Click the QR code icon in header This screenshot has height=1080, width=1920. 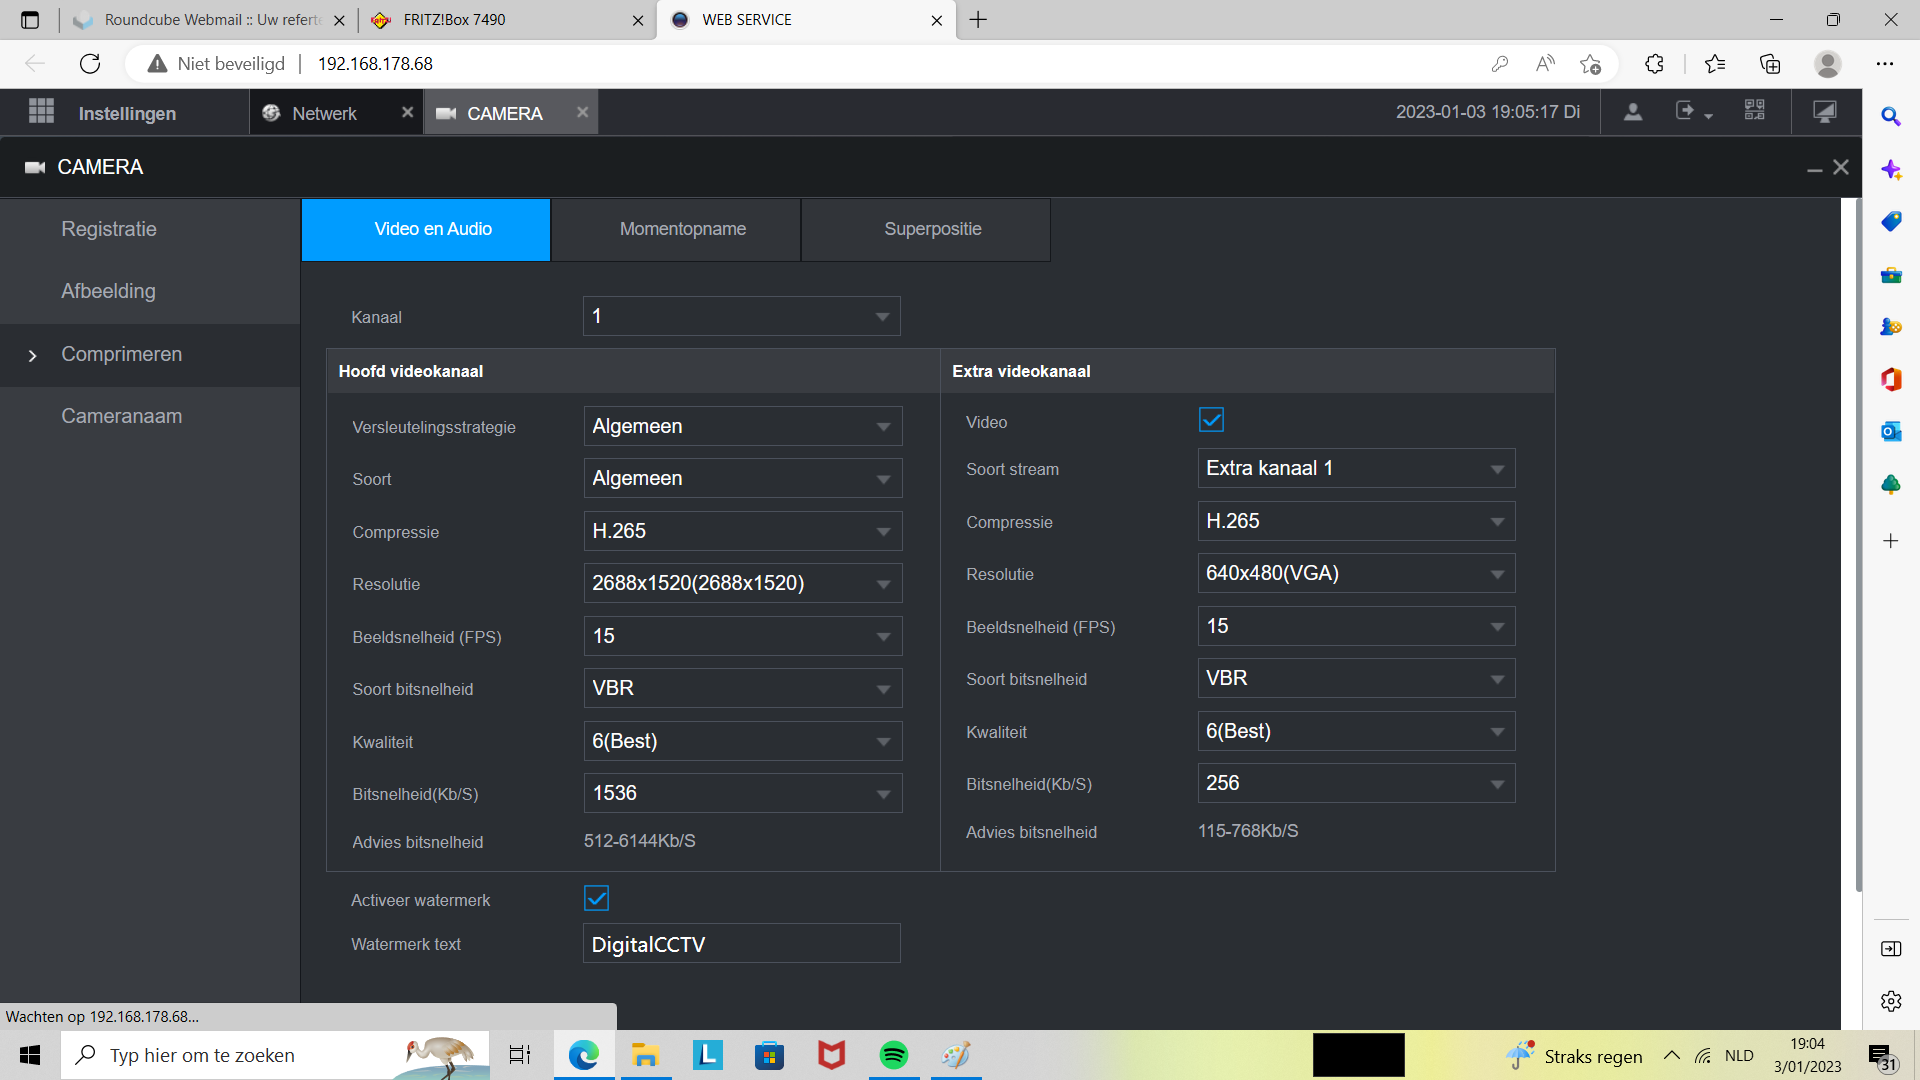click(1754, 111)
